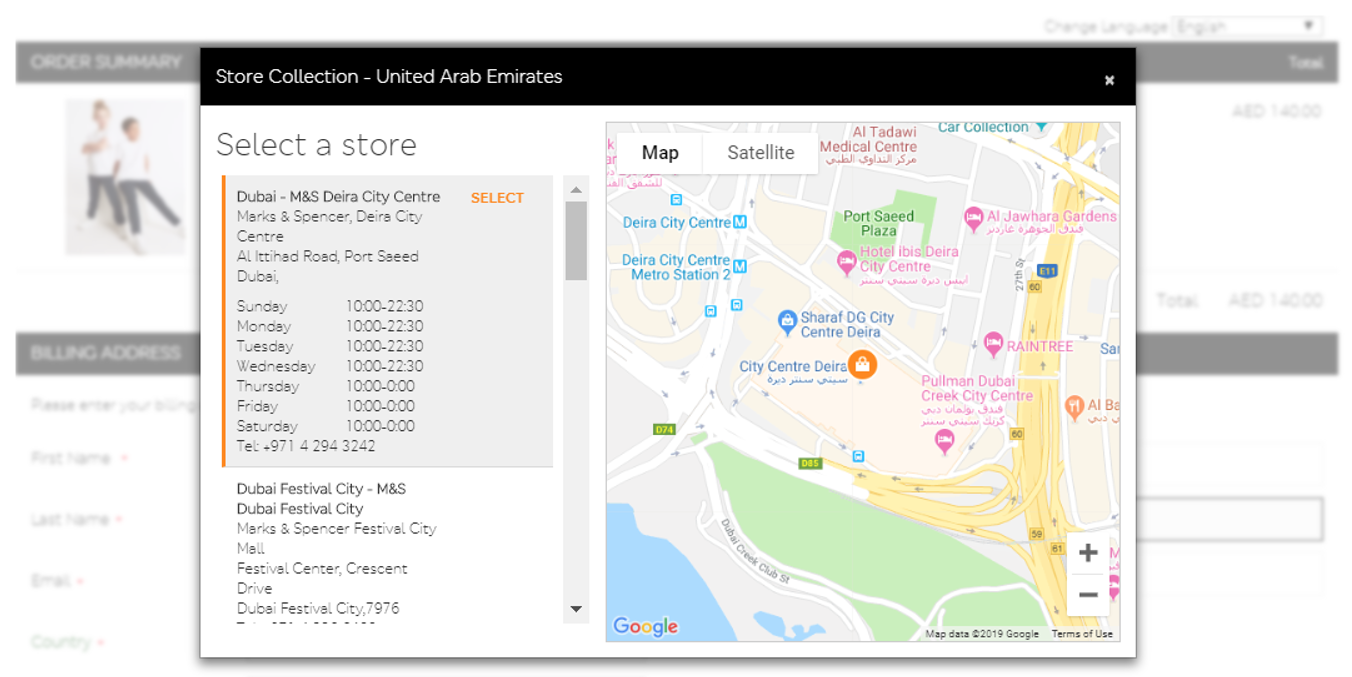Click the D74 road sign on map
Screen dimensions: 1352x677
(664, 429)
